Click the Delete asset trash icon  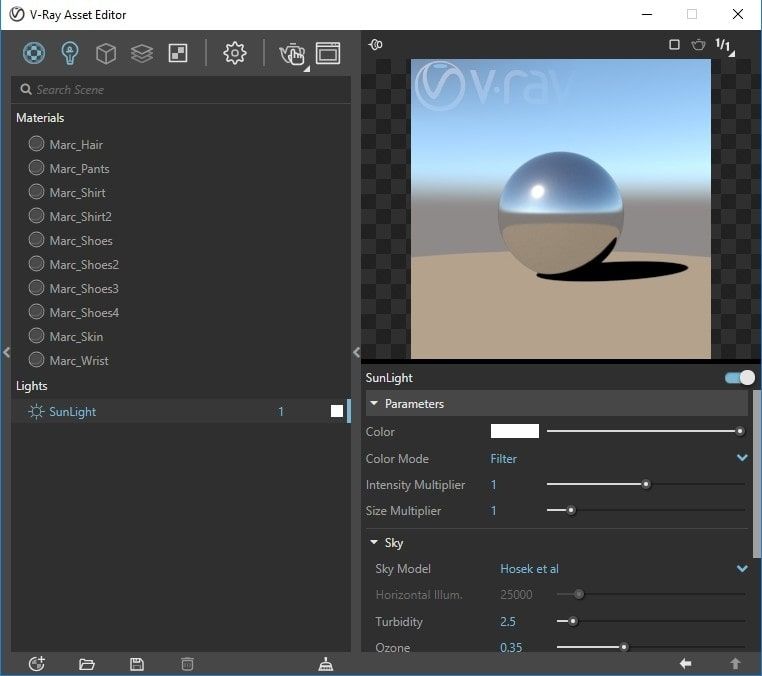tap(187, 663)
